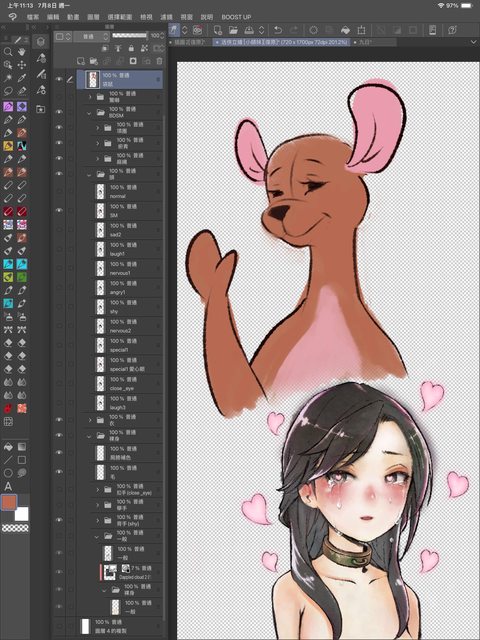Click the selected layer's thumbnail
Viewport: 480px width, 640px height.
(x=92, y=79)
